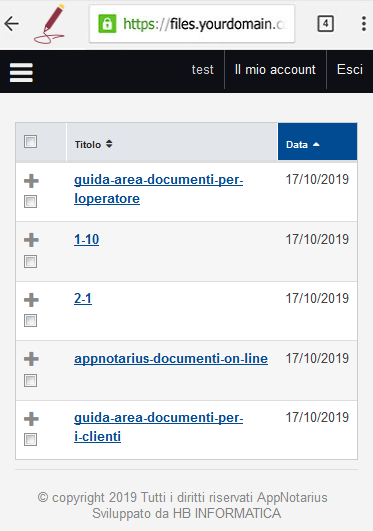Open the guida-area-documenti-per-loperatore link
The width and height of the screenshot is (373, 531).
pos(159,189)
